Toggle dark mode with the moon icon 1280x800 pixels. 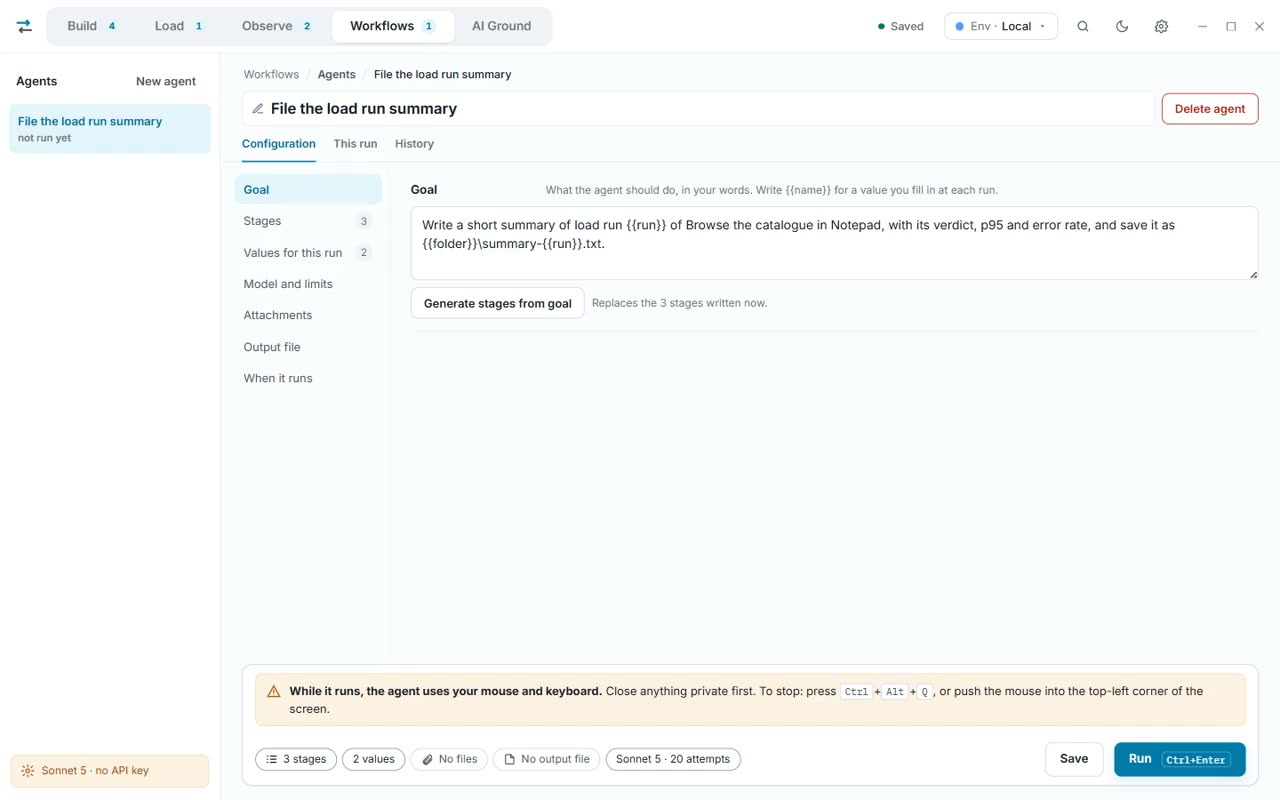click(x=1122, y=26)
